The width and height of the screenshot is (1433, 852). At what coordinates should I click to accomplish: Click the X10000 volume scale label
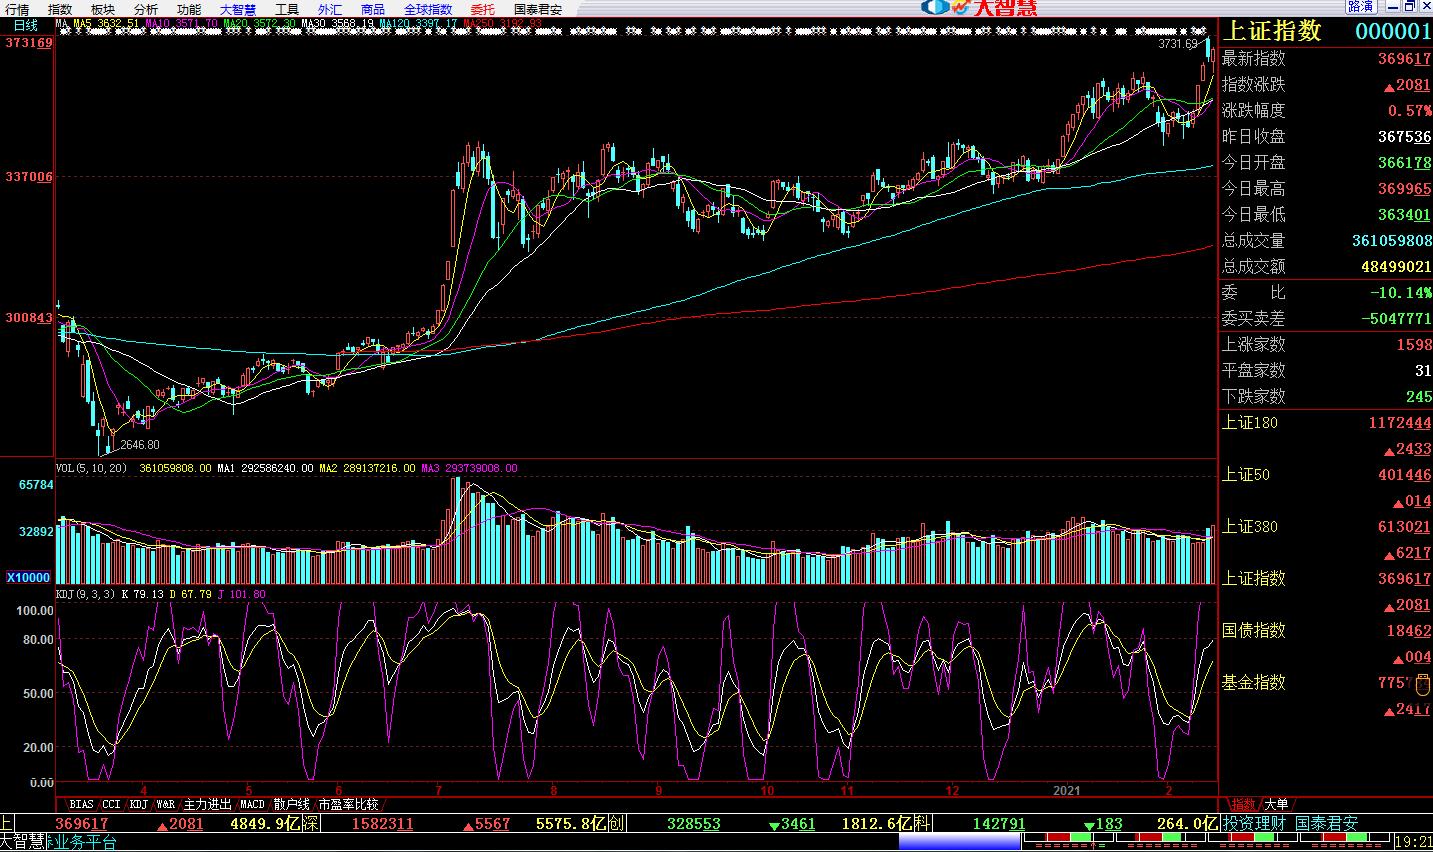pyautogui.click(x=28, y=578)
